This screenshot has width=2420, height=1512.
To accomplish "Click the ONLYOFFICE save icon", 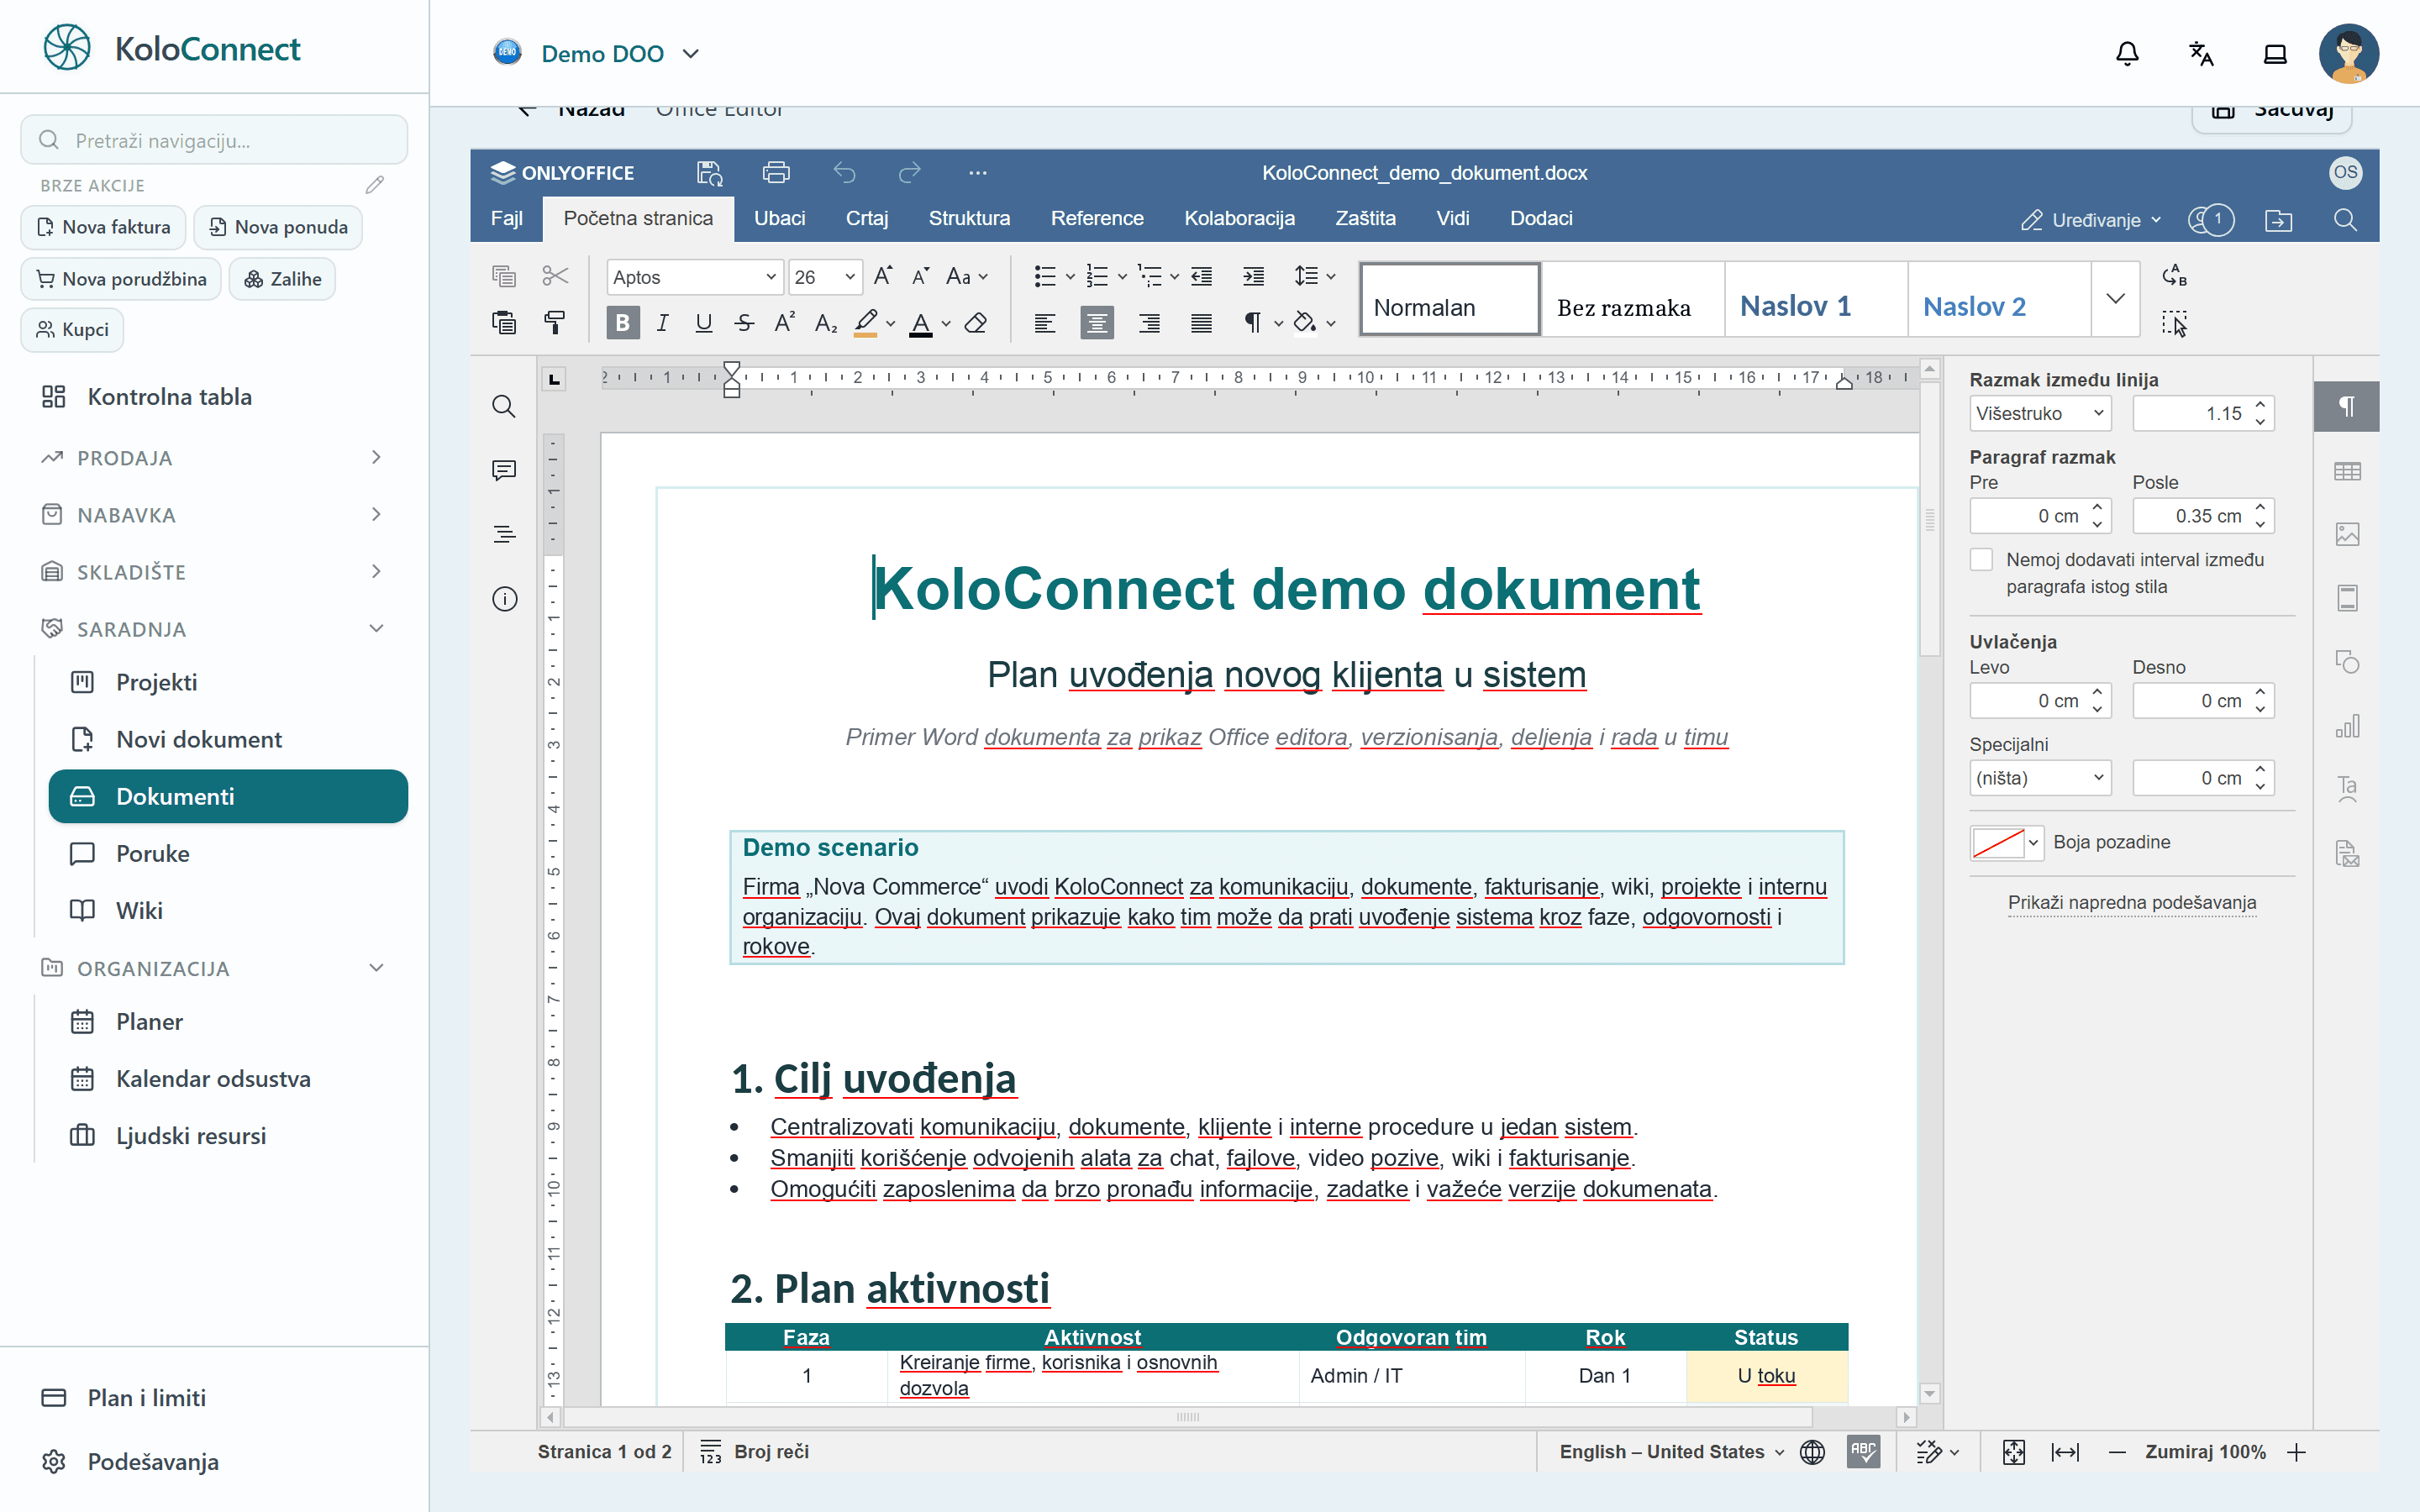I will point(709,173).
